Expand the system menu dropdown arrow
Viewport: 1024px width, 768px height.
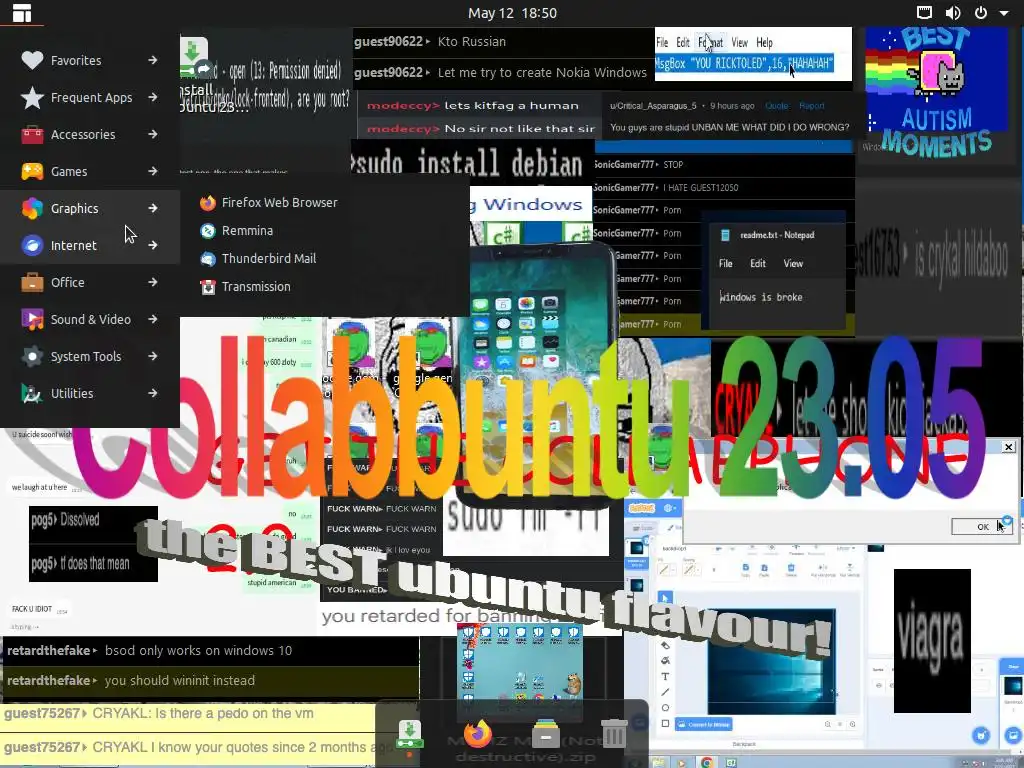(1004, 13)
